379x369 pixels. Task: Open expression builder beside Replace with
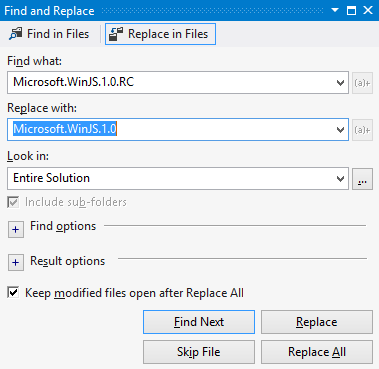[362, 130]
